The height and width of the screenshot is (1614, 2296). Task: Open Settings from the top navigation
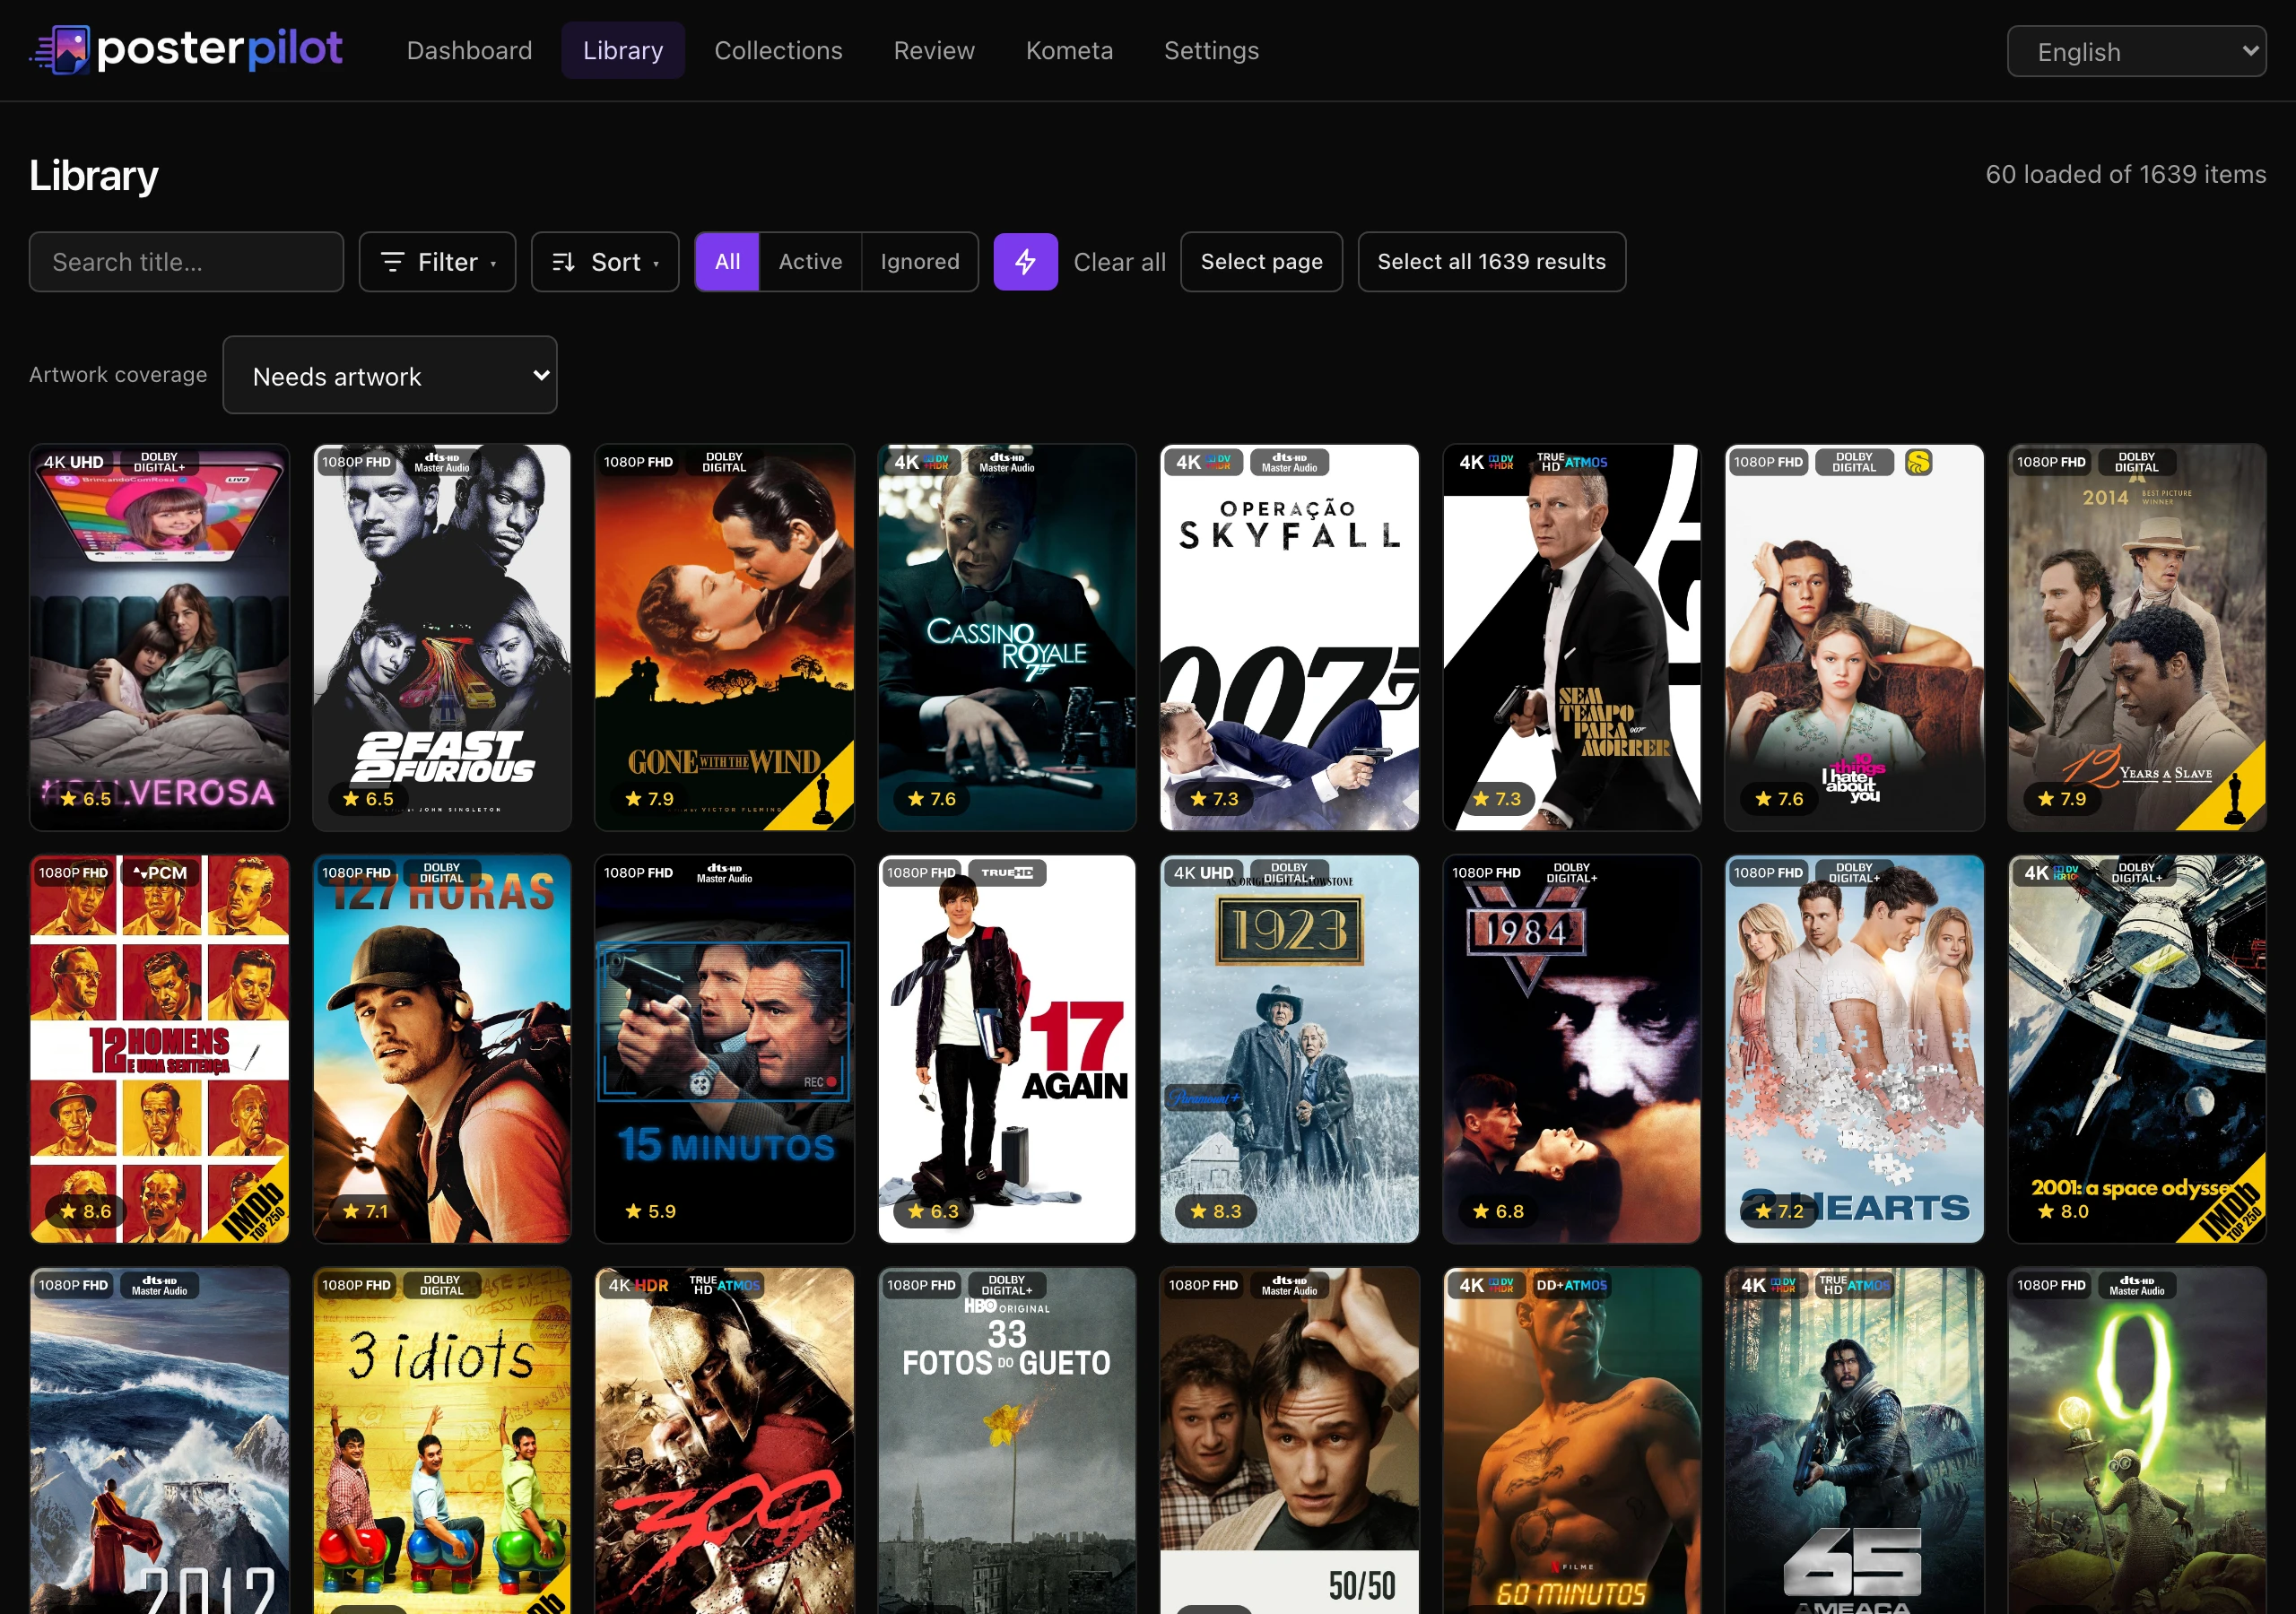1211,50
